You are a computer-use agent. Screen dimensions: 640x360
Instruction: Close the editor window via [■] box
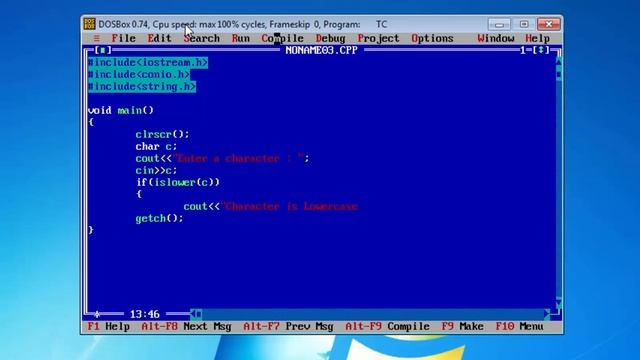pyautogui.click(x=103, y=50)
